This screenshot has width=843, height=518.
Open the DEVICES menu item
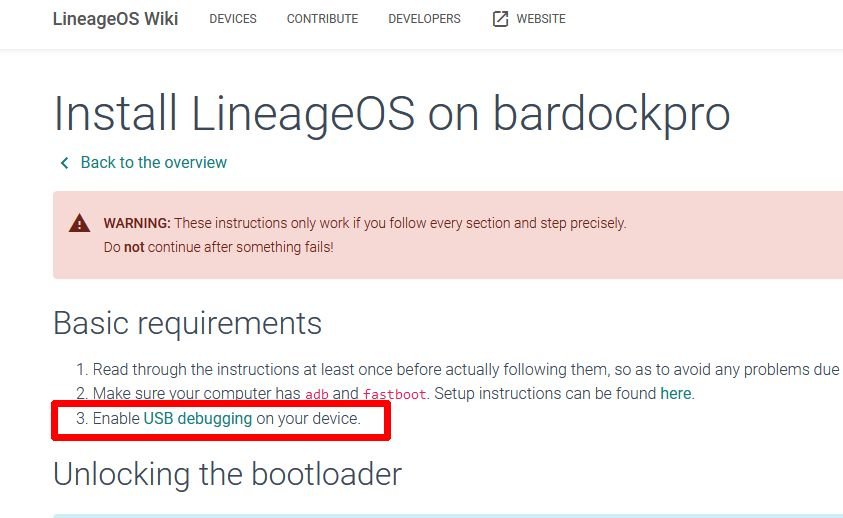(x=233, y=19)
